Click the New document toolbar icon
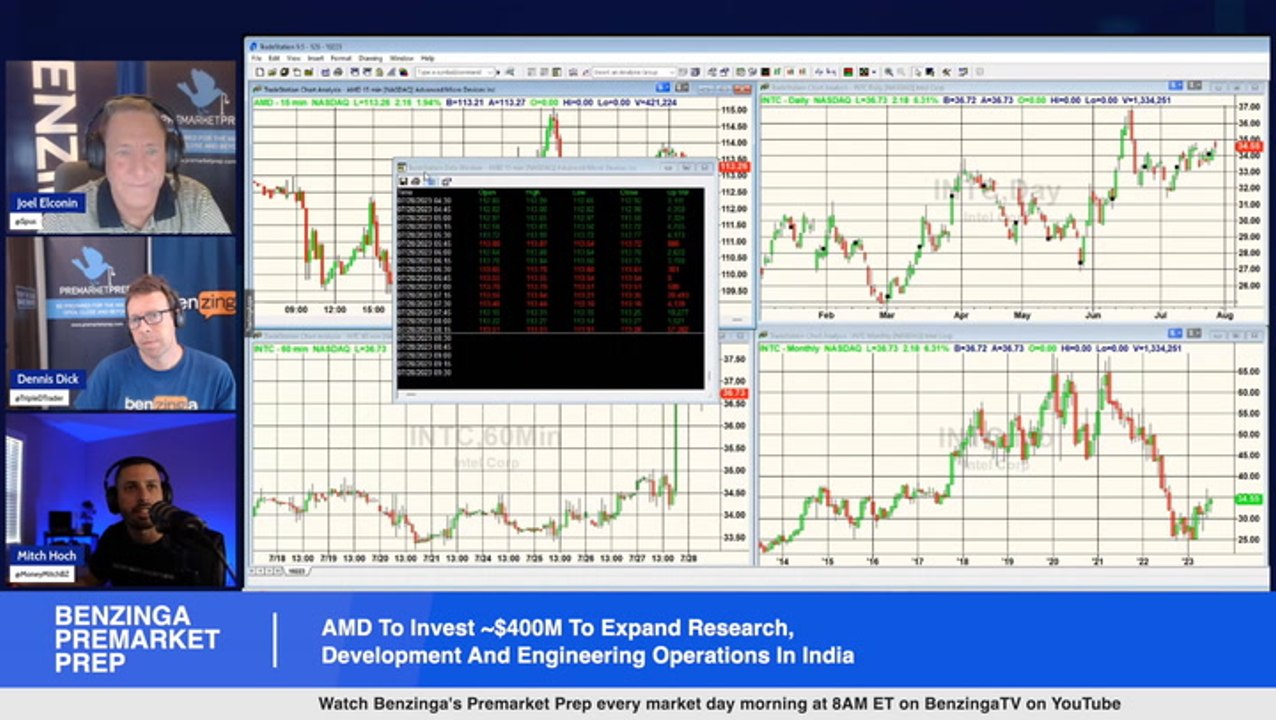Screen dimensions: 1276x720 click(258, 72)
